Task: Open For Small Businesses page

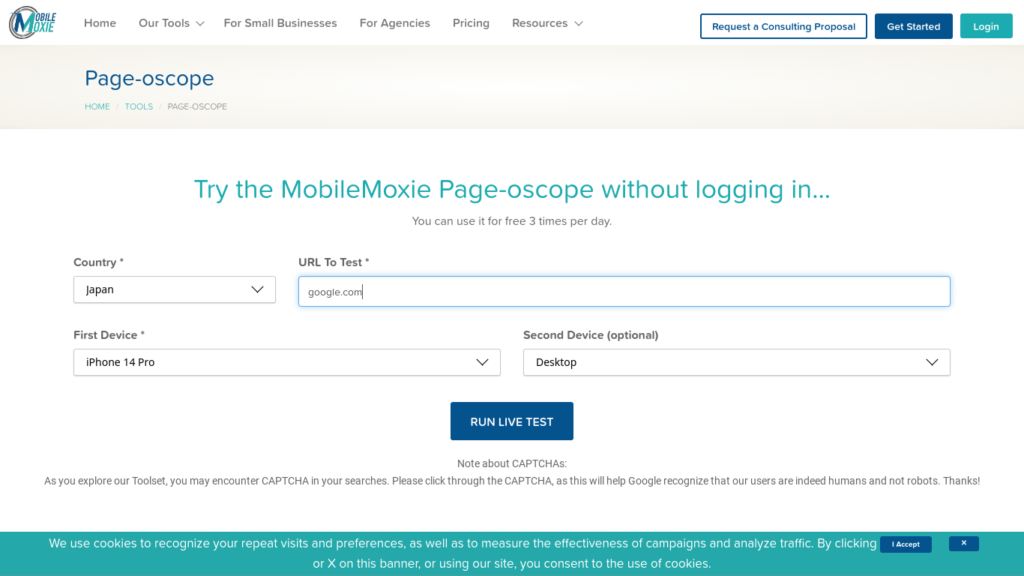Action: tap(280, 23)
